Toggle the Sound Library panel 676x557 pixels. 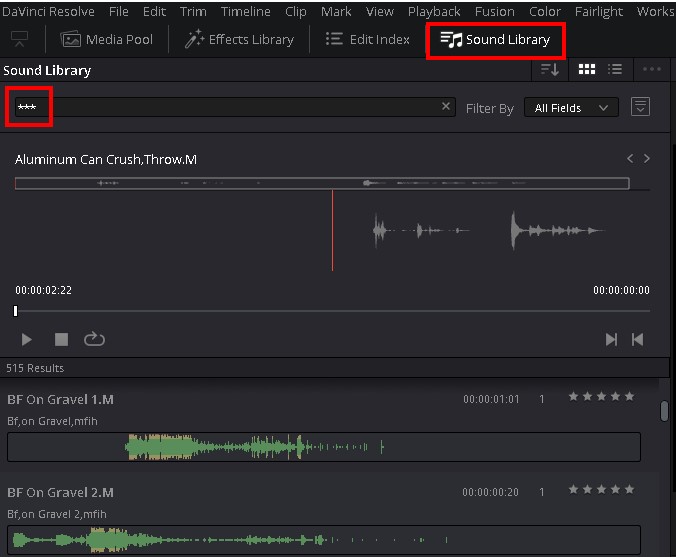coord(495,40)
